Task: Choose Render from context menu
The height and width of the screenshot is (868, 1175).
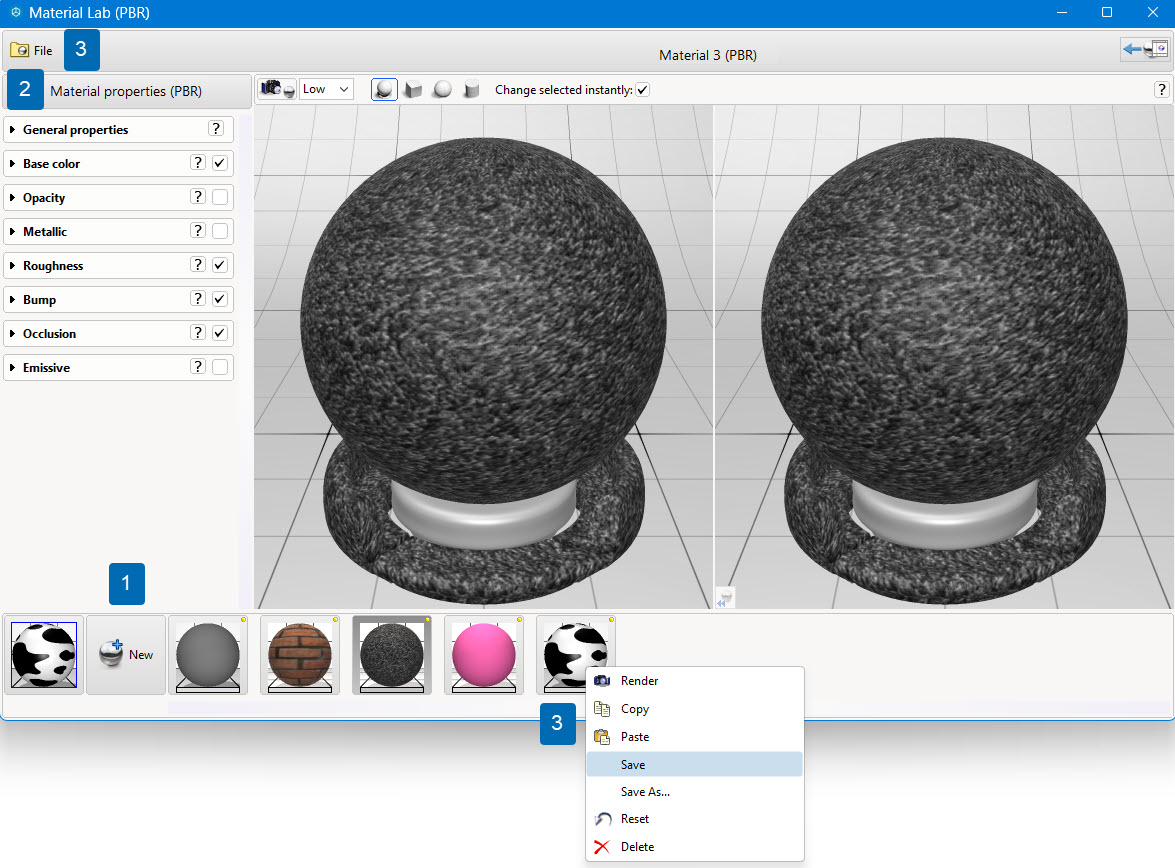Action: 695,681
